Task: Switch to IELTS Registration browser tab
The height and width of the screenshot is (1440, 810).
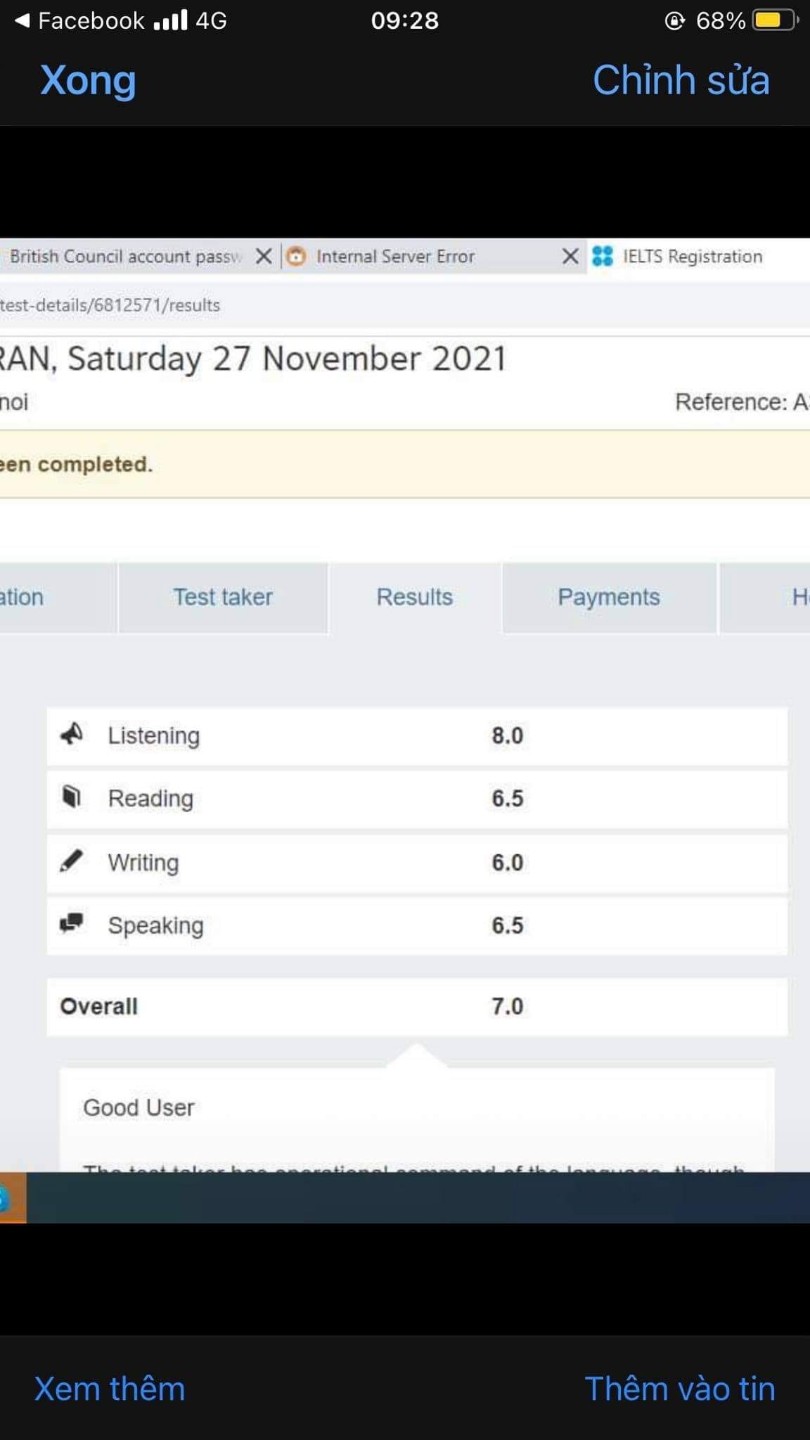Action: (692, 257)
